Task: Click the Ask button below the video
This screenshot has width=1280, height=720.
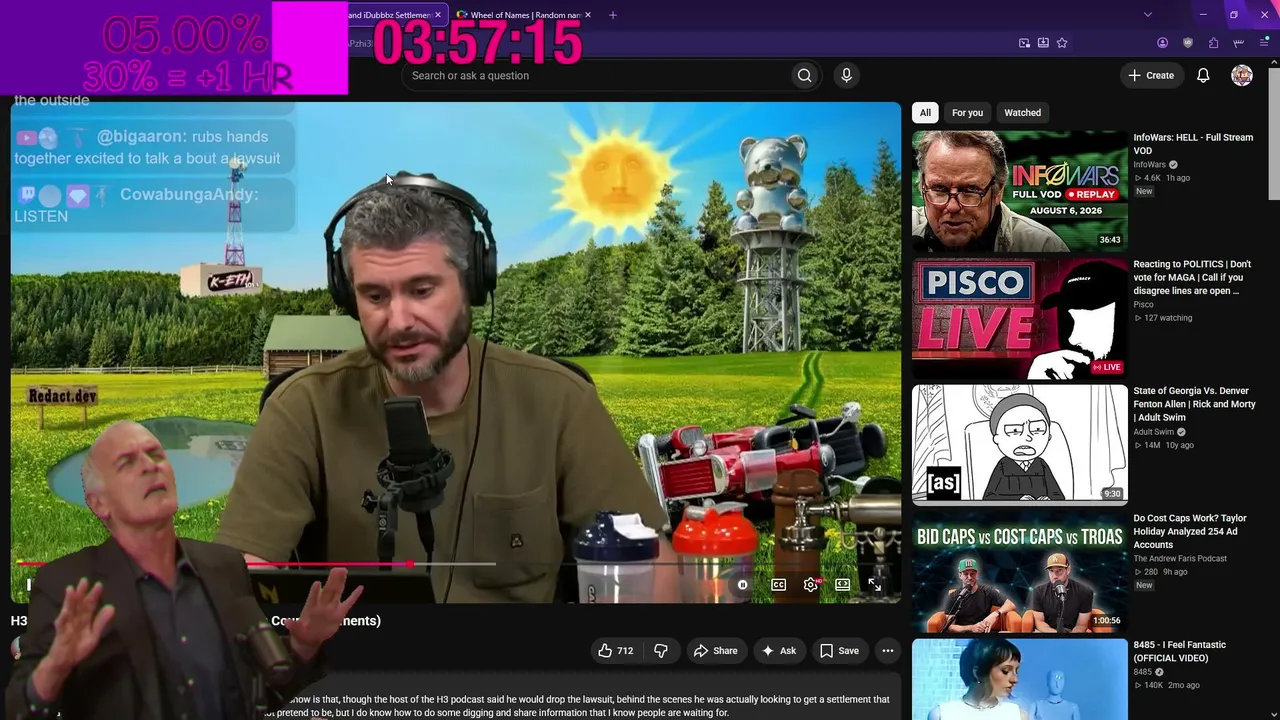Action: pyautogui.click(x=779, y=650)
